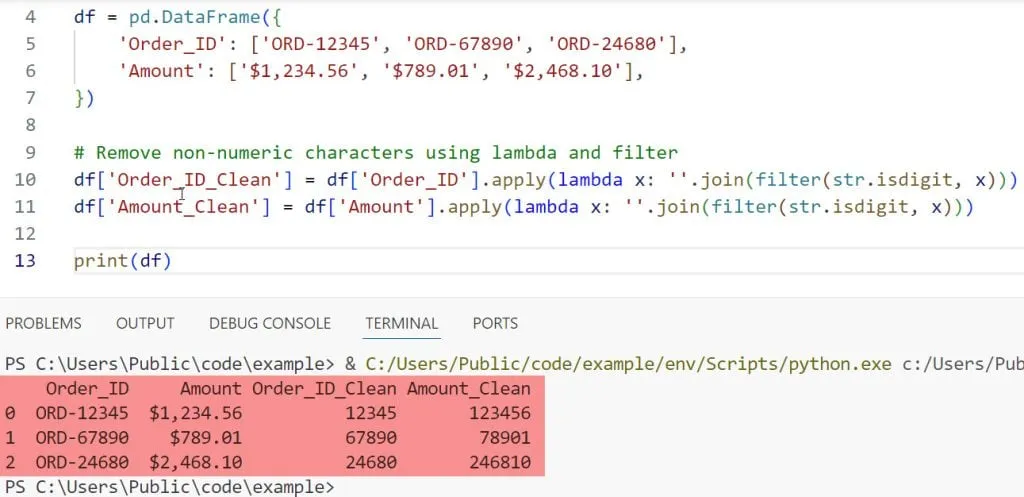Click line number 9 in the gutter
1024x497 pixels.
pos(31,153)
